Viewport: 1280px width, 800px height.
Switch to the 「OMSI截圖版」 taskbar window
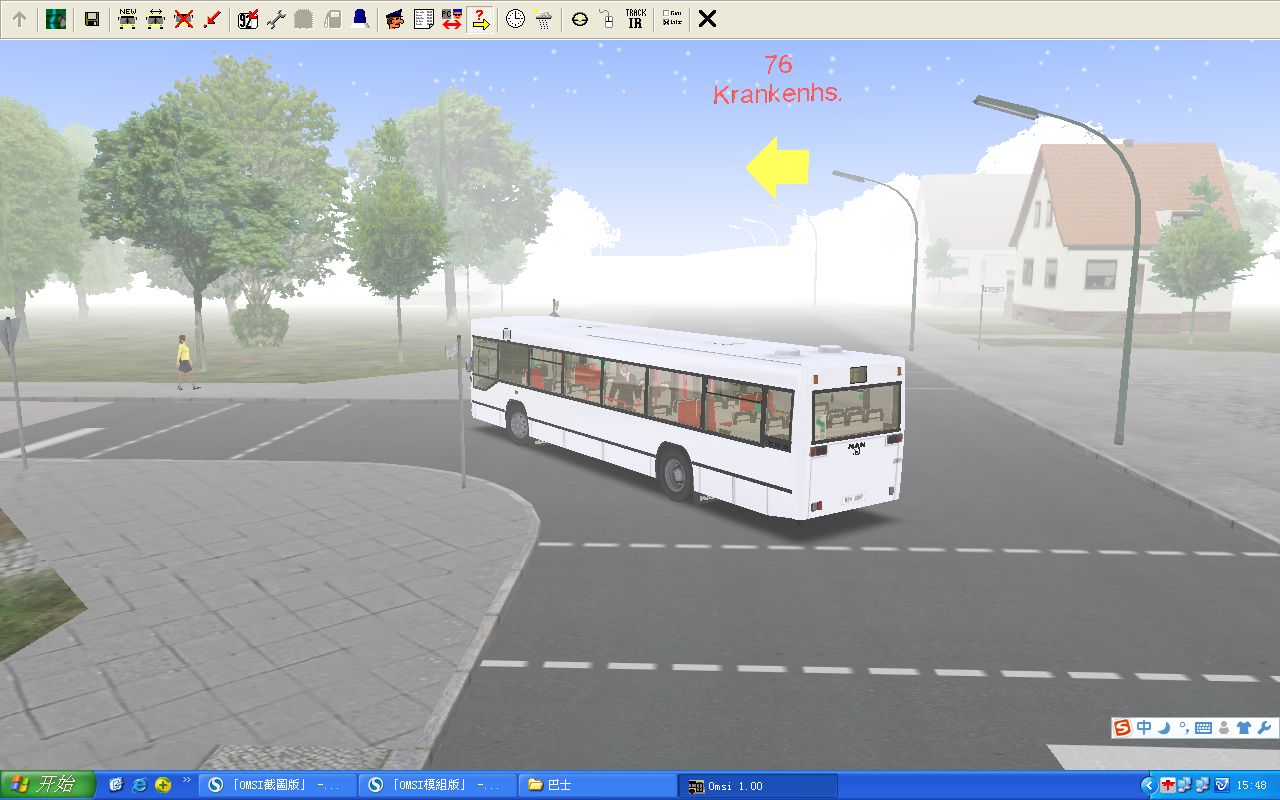pos(278,785)
